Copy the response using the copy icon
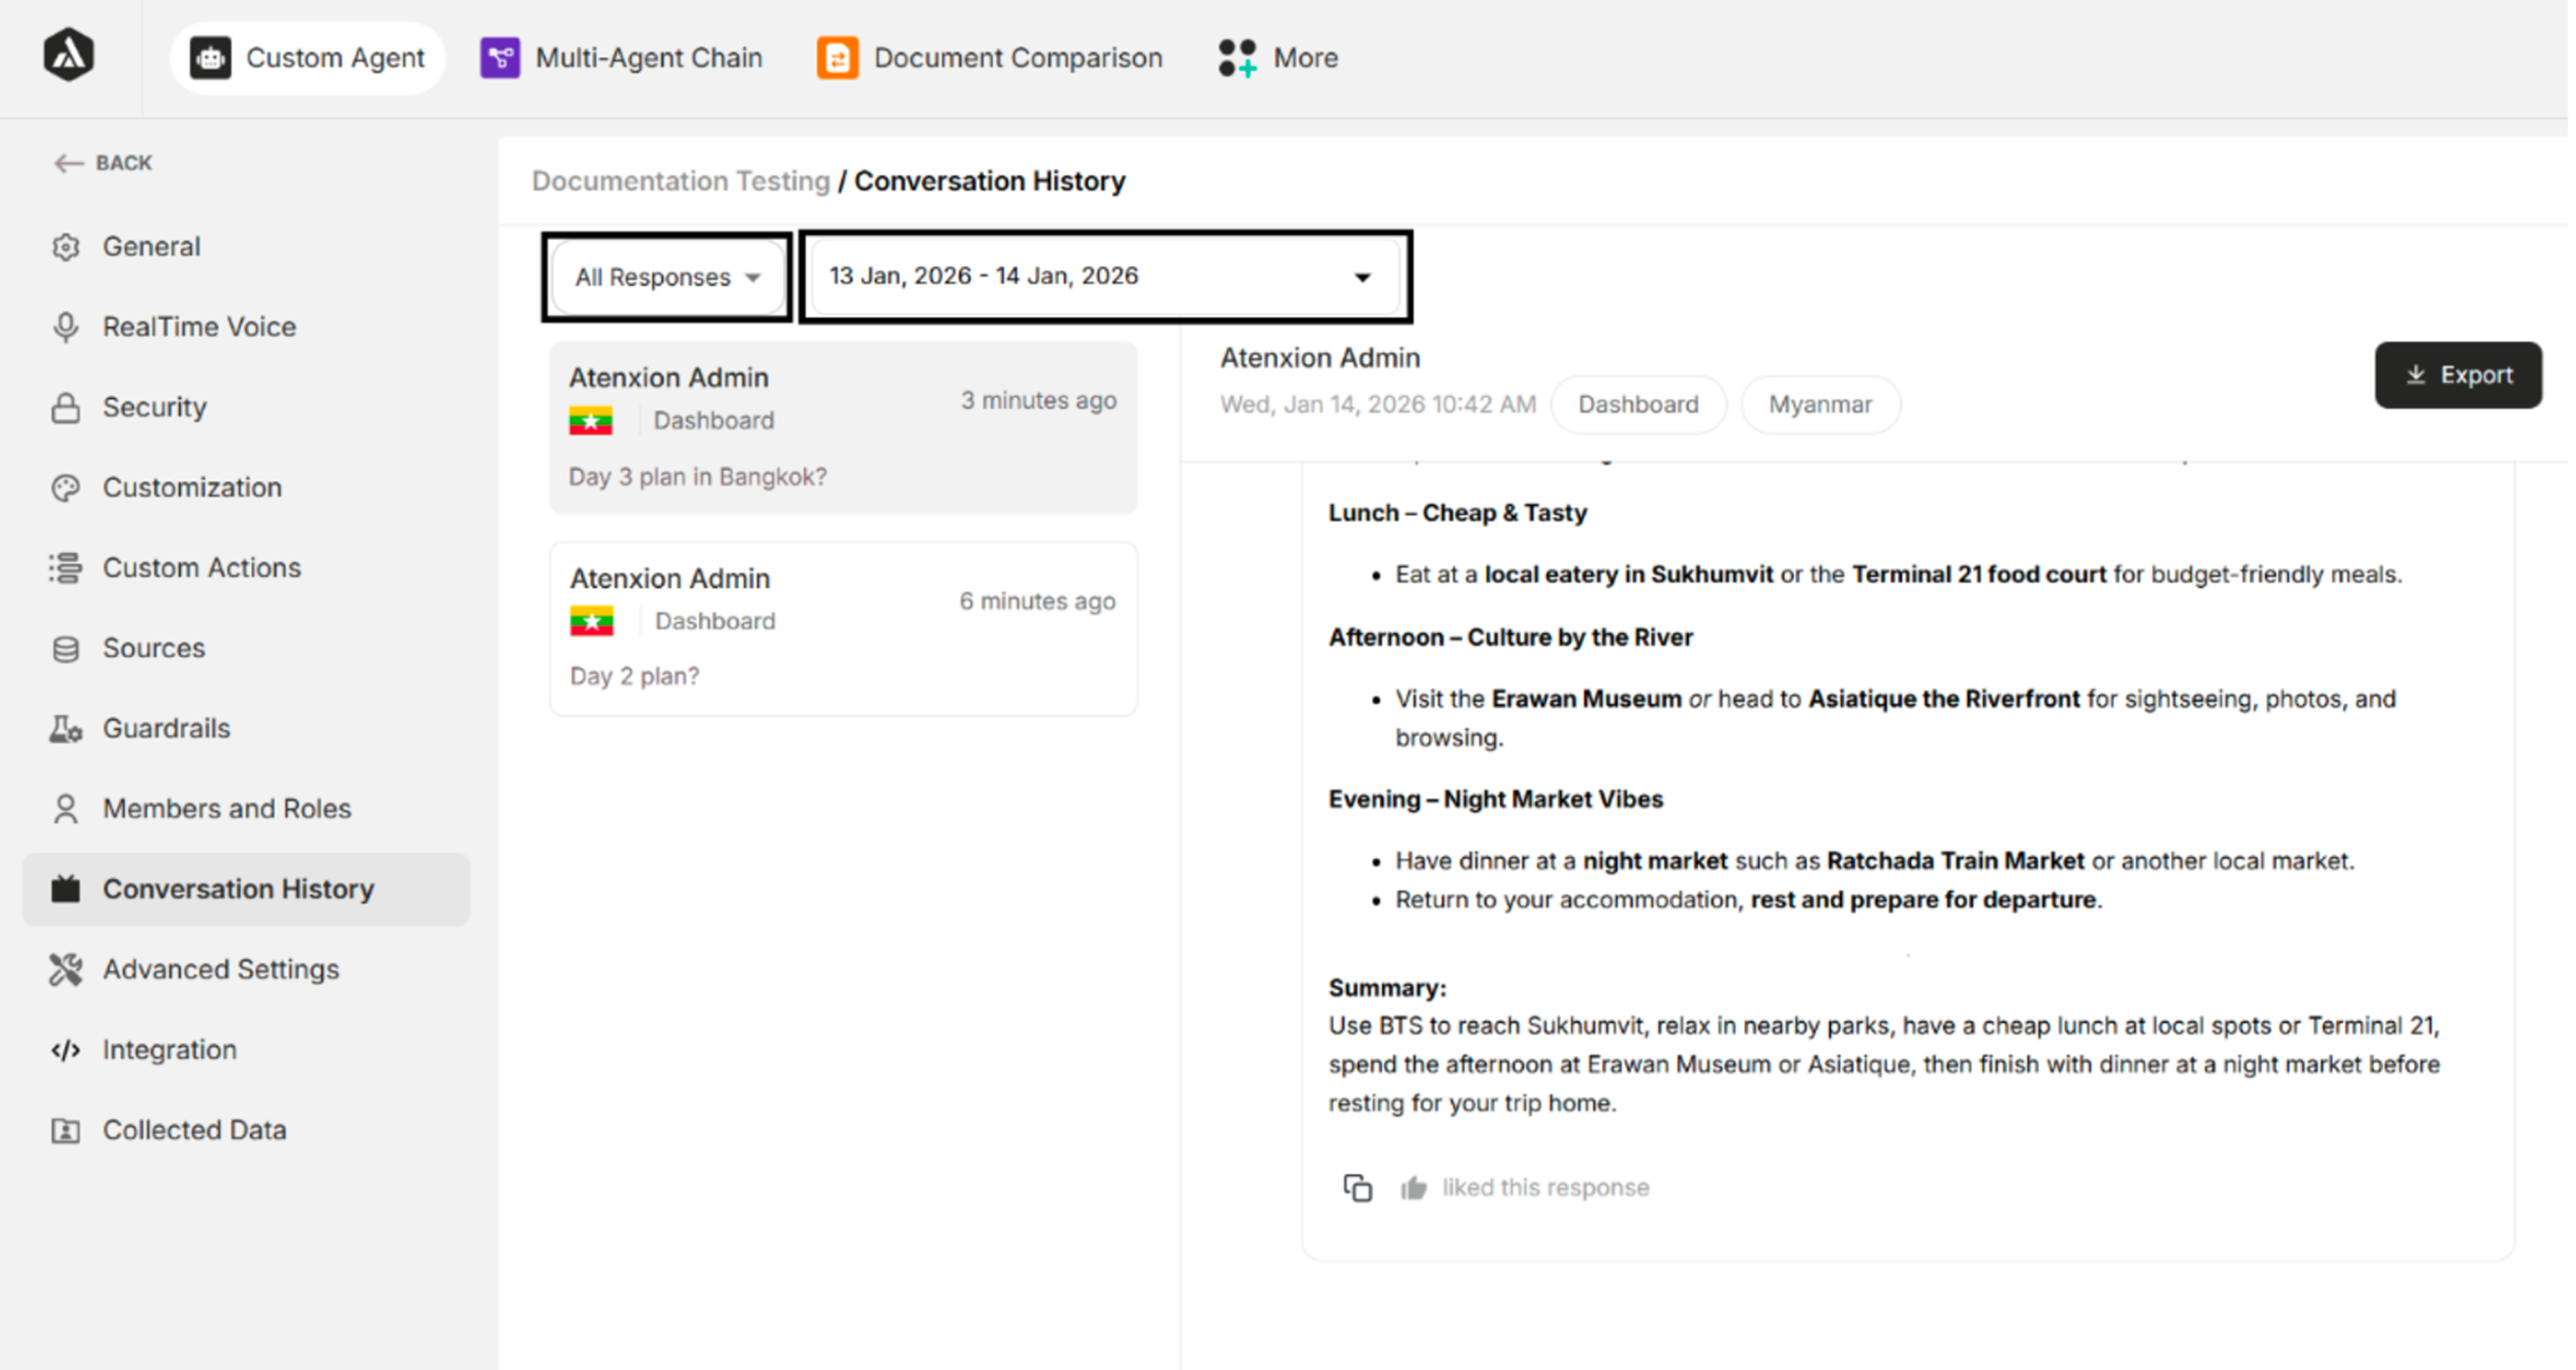The image size is (2576, 1370). [1357, 1187]
